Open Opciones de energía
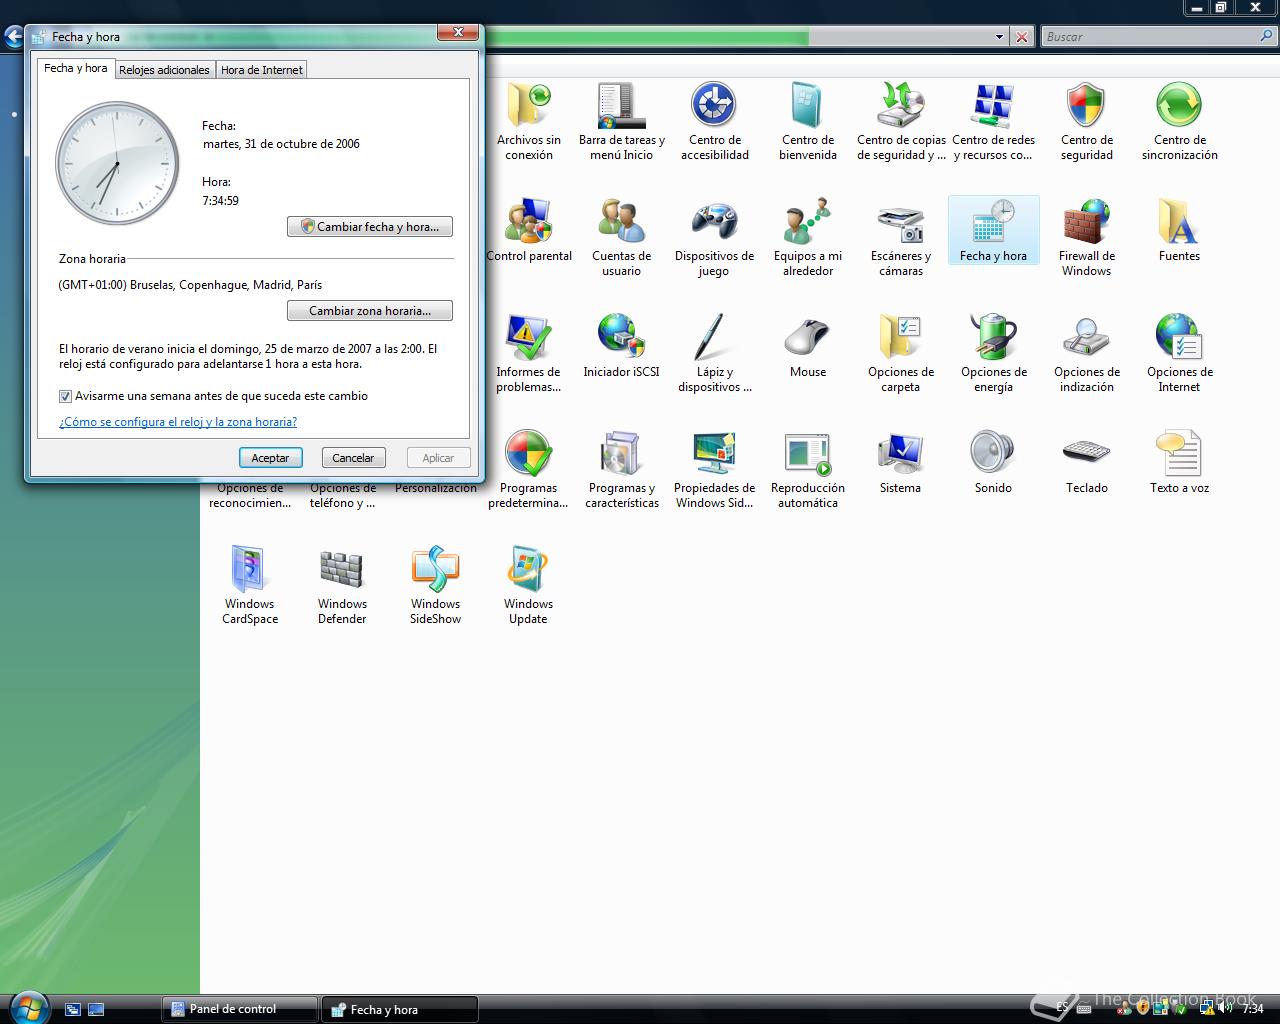 pyautogui.click(x=993, y=354)
